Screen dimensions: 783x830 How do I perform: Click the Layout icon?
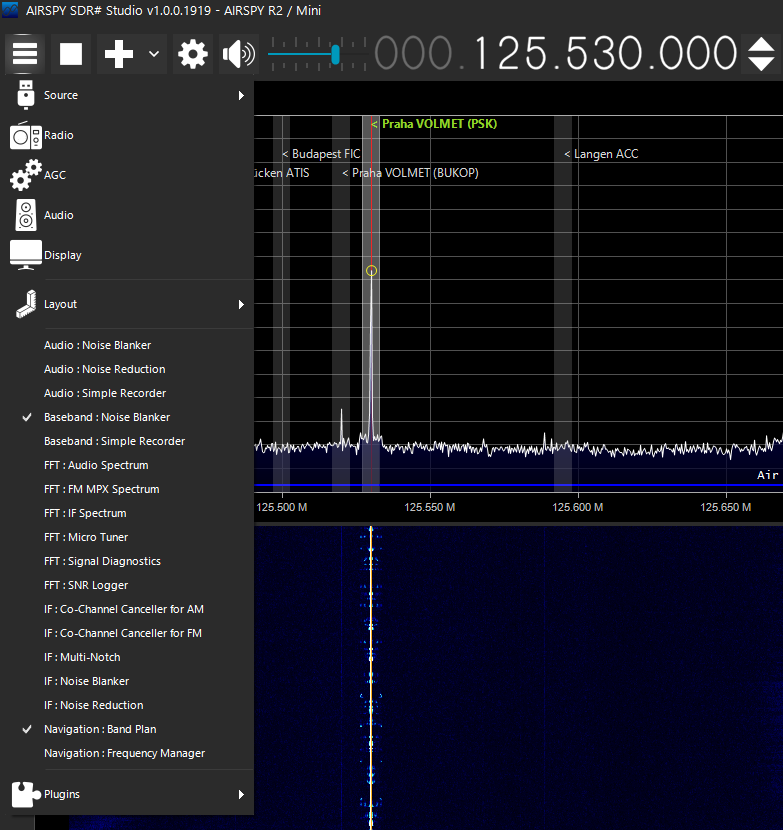25,304
